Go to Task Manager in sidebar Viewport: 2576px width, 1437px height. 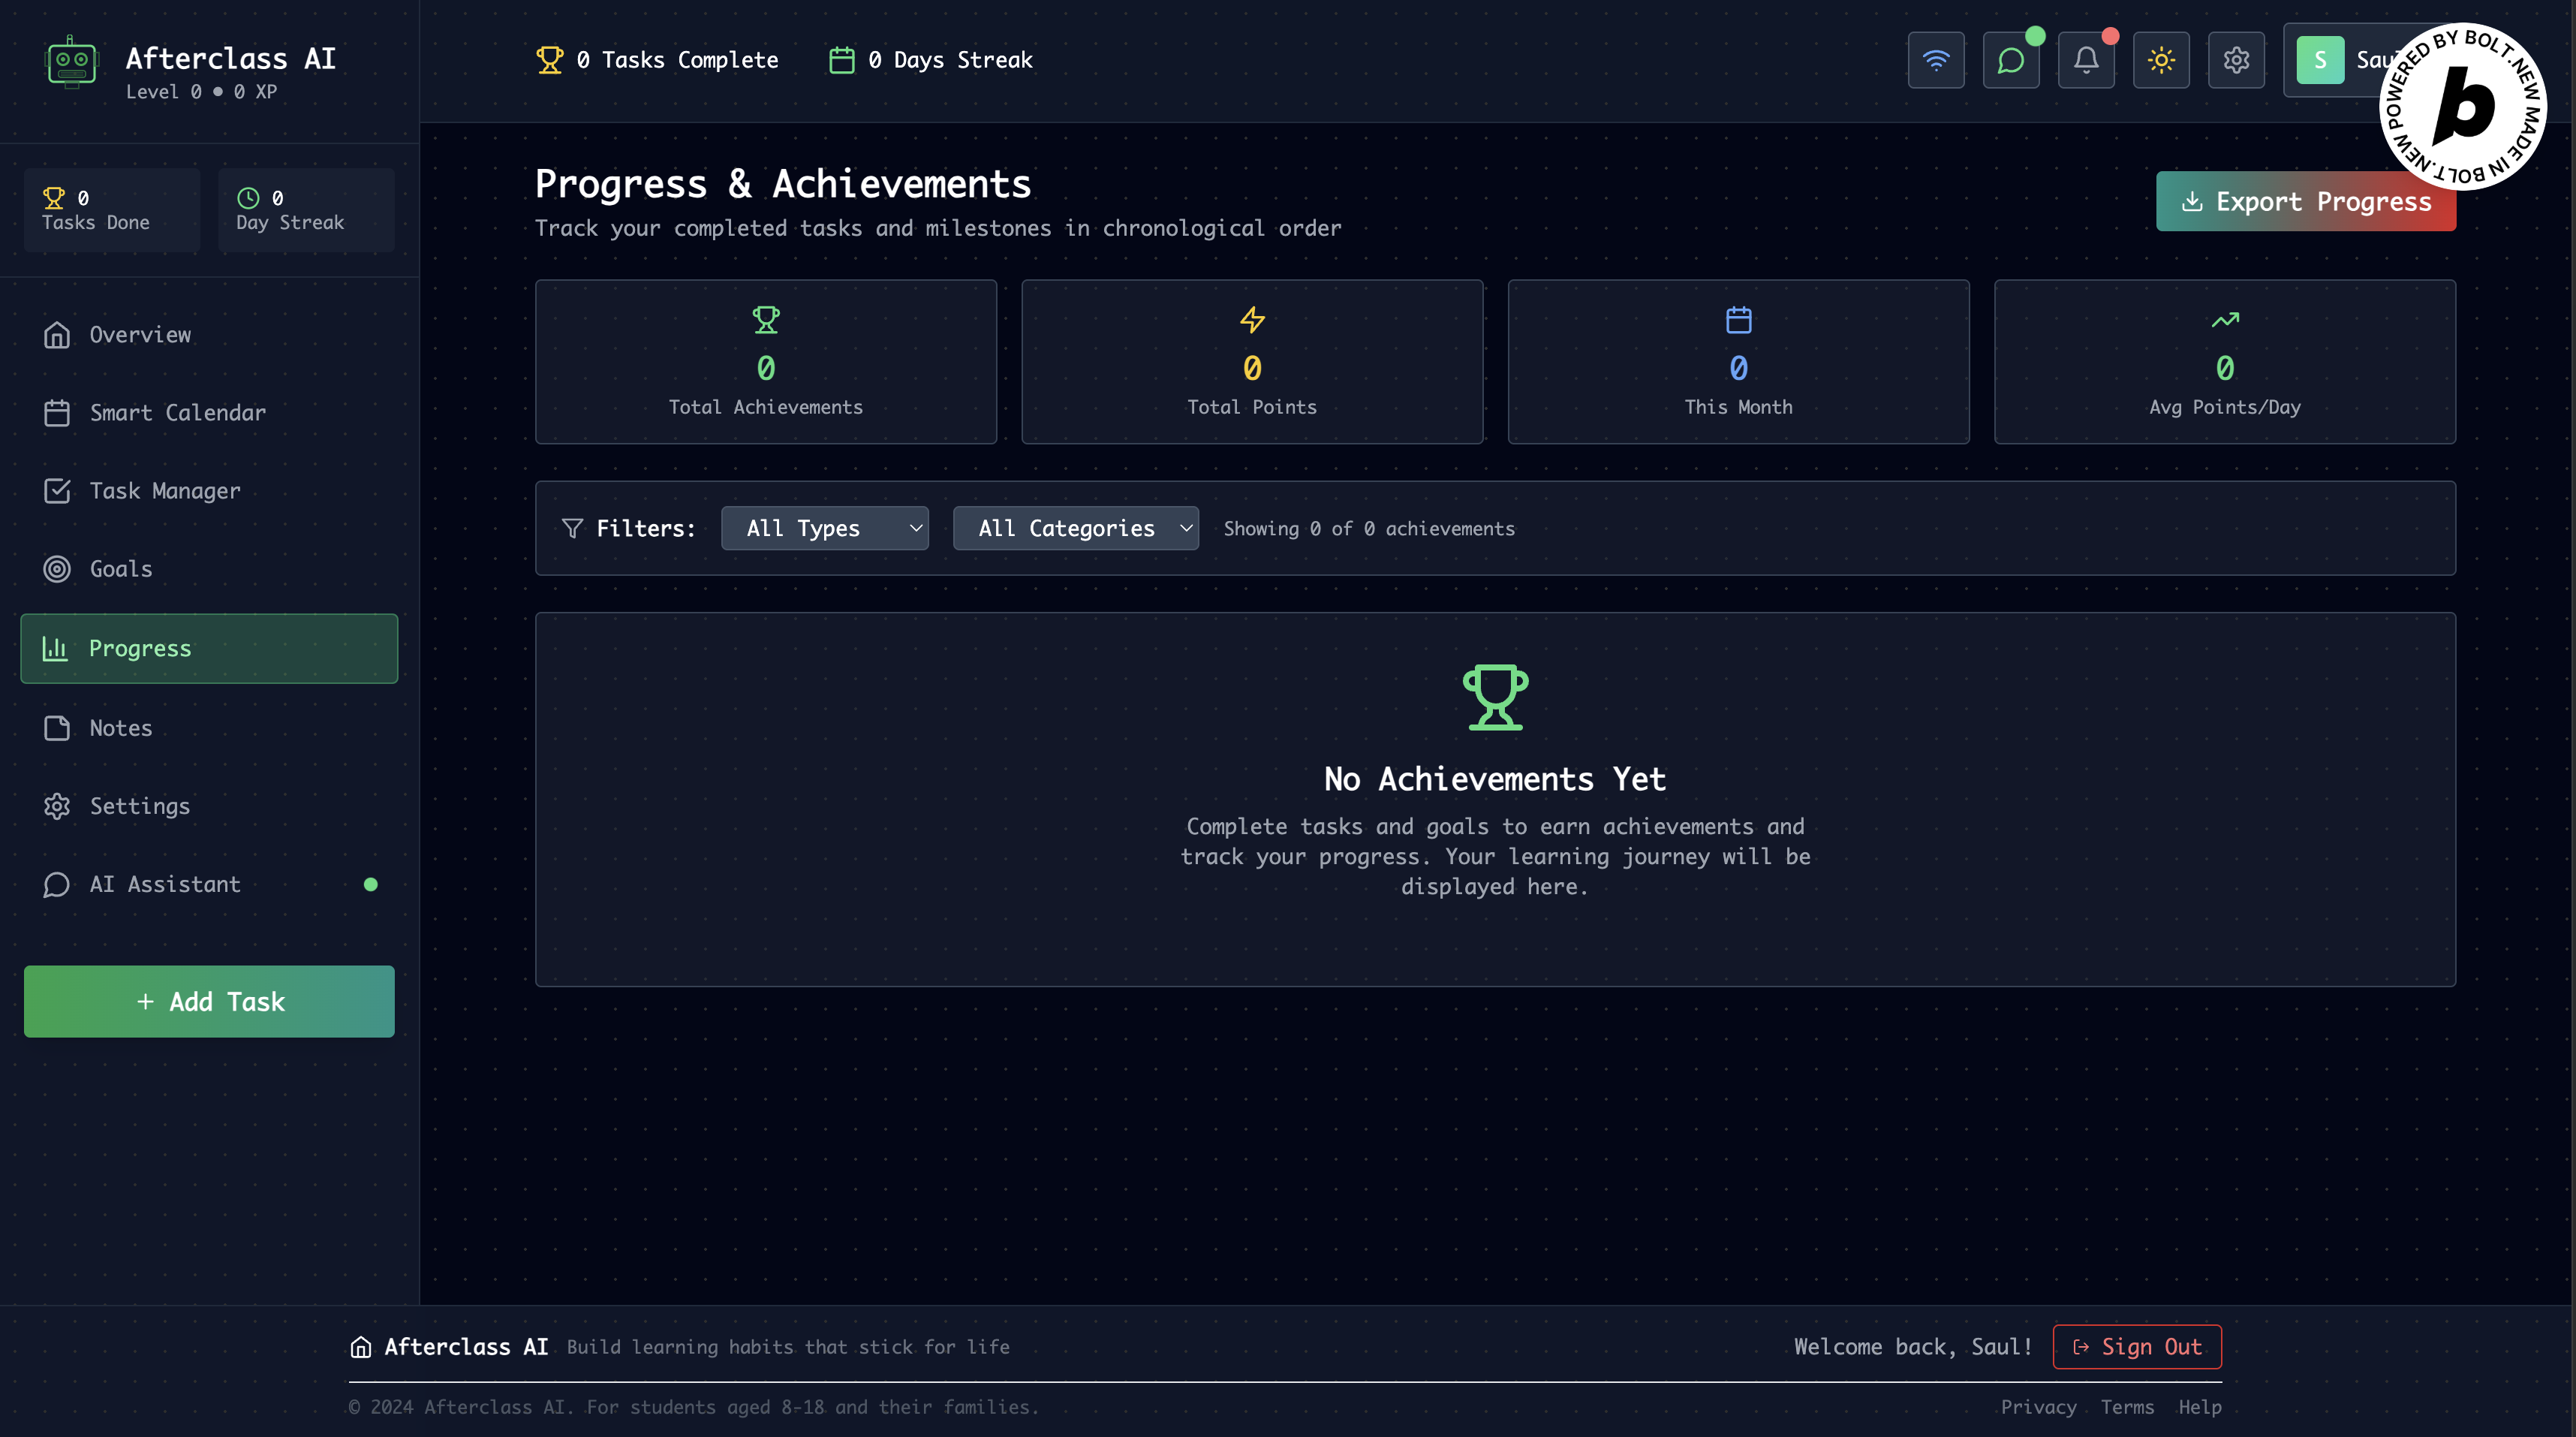click(x=165, y=490)
